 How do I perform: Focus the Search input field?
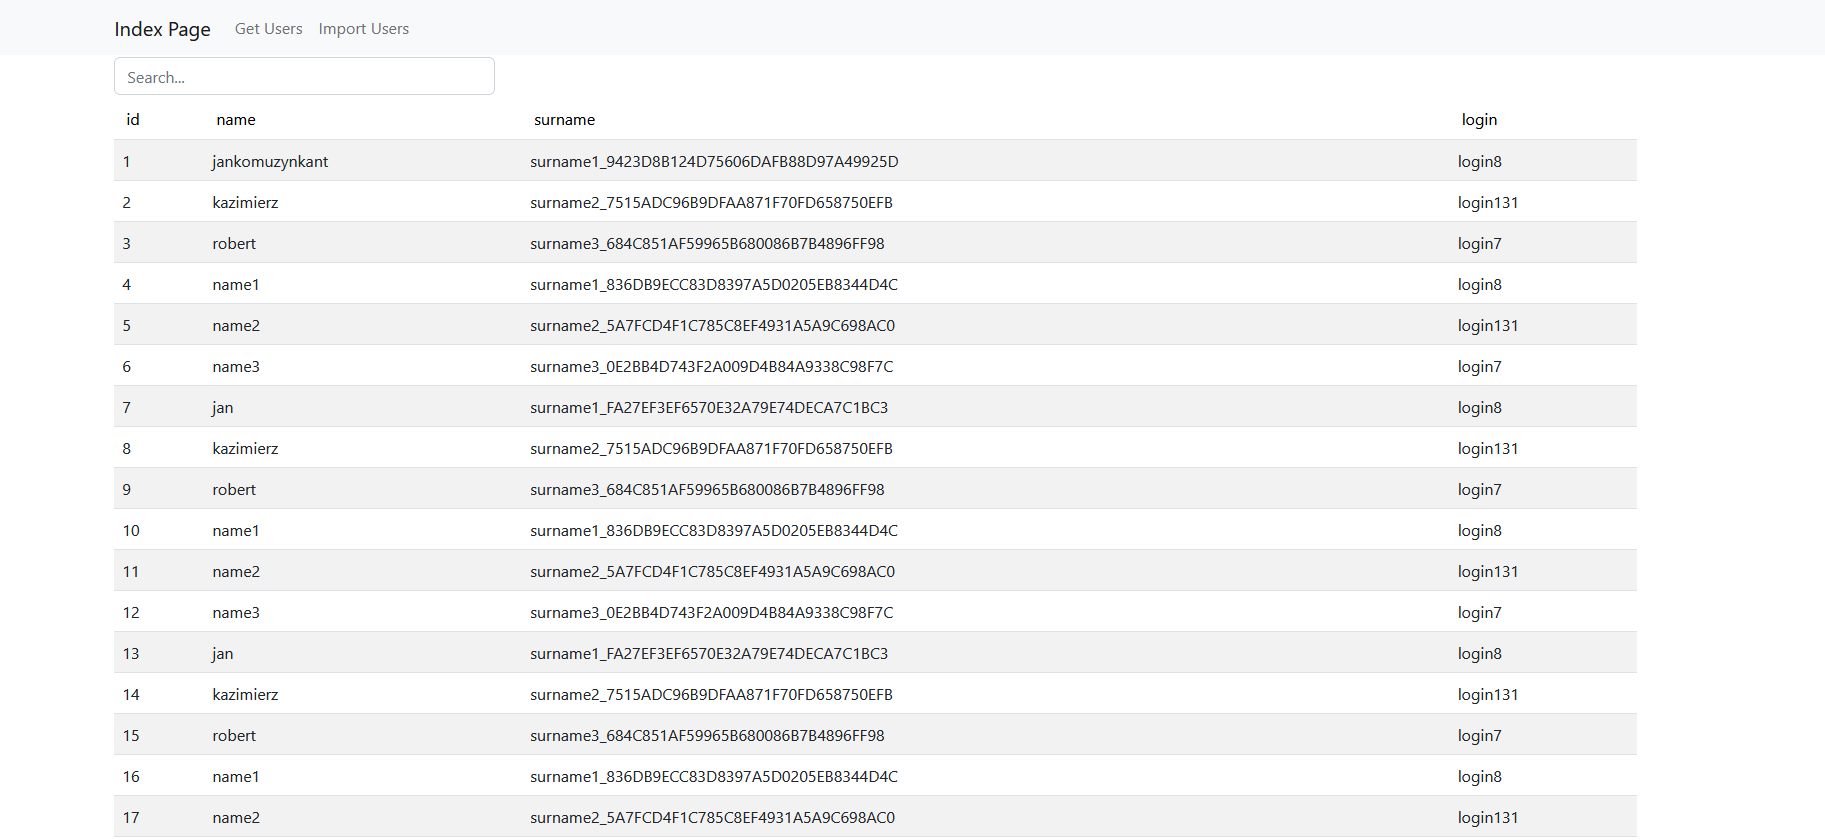pyautogui.click(x=304, y=77)
